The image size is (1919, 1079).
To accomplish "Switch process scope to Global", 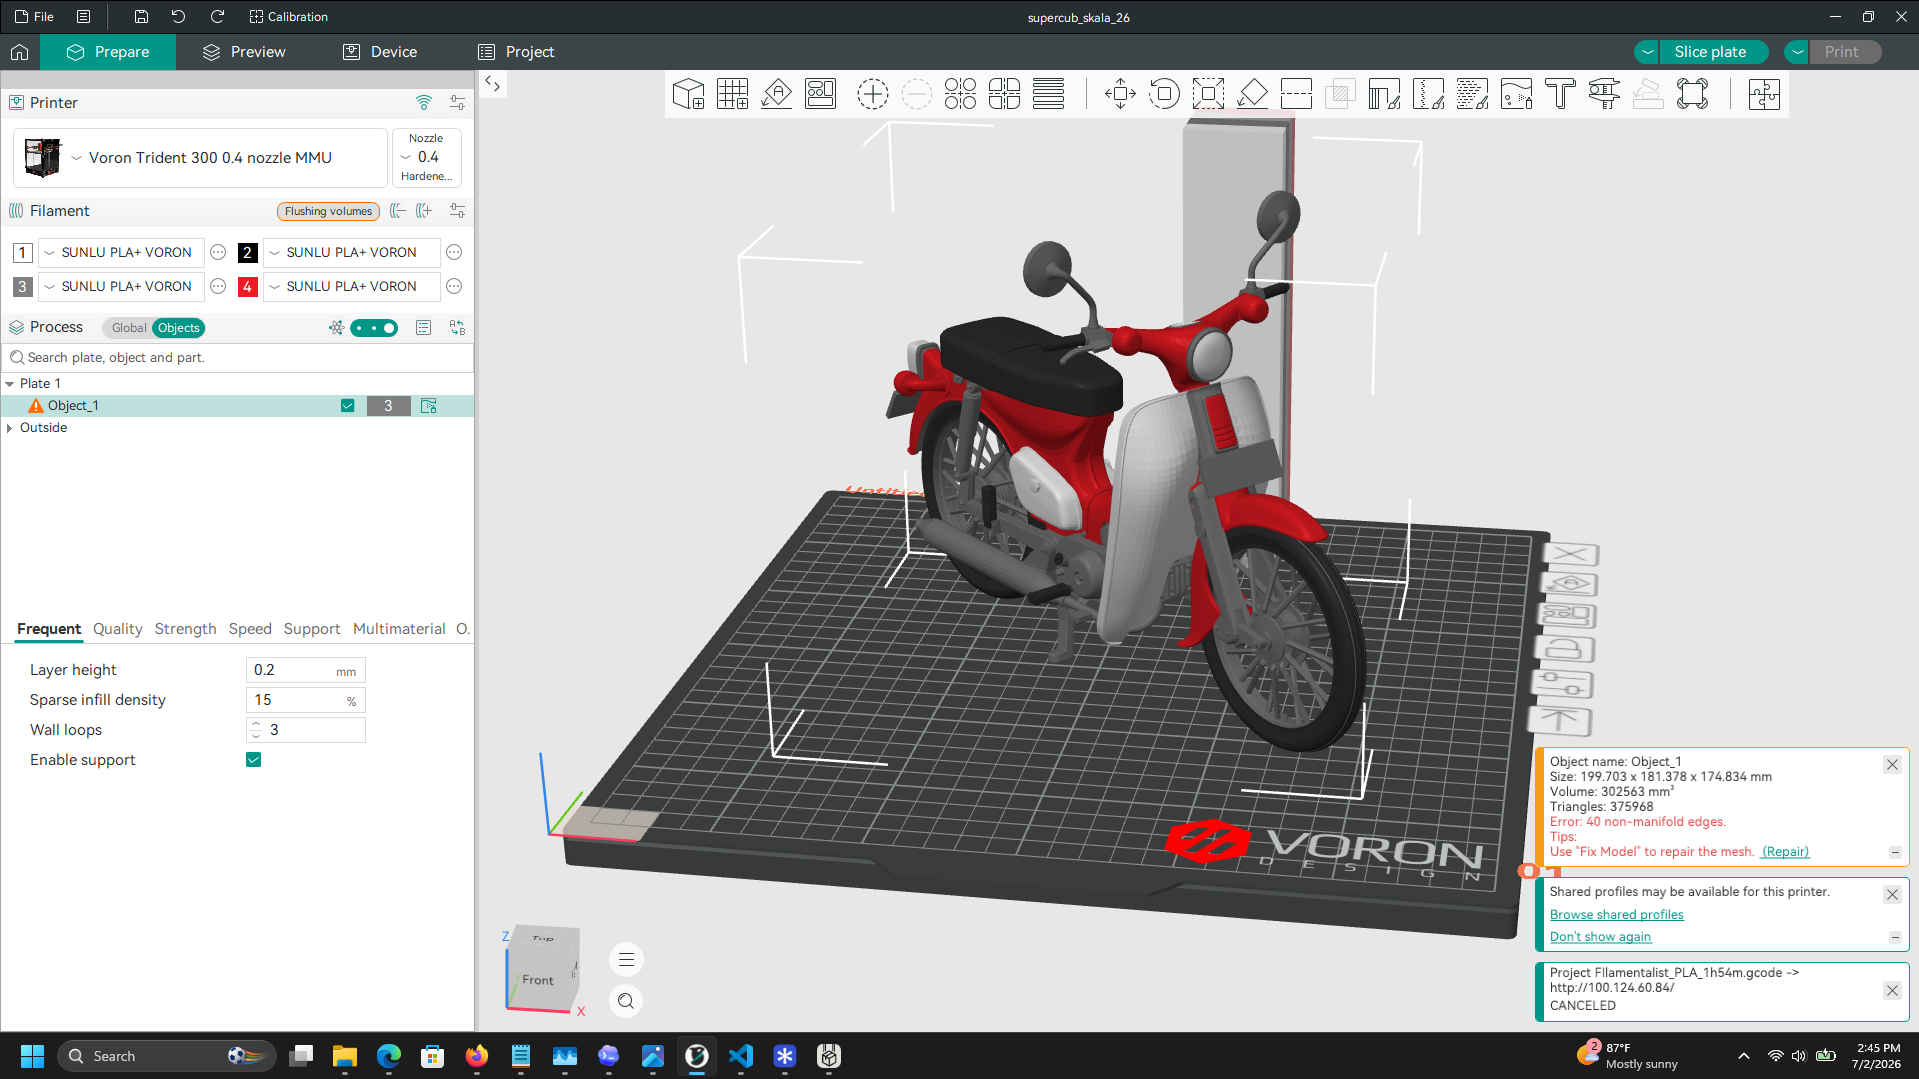I will click(129, 328).
